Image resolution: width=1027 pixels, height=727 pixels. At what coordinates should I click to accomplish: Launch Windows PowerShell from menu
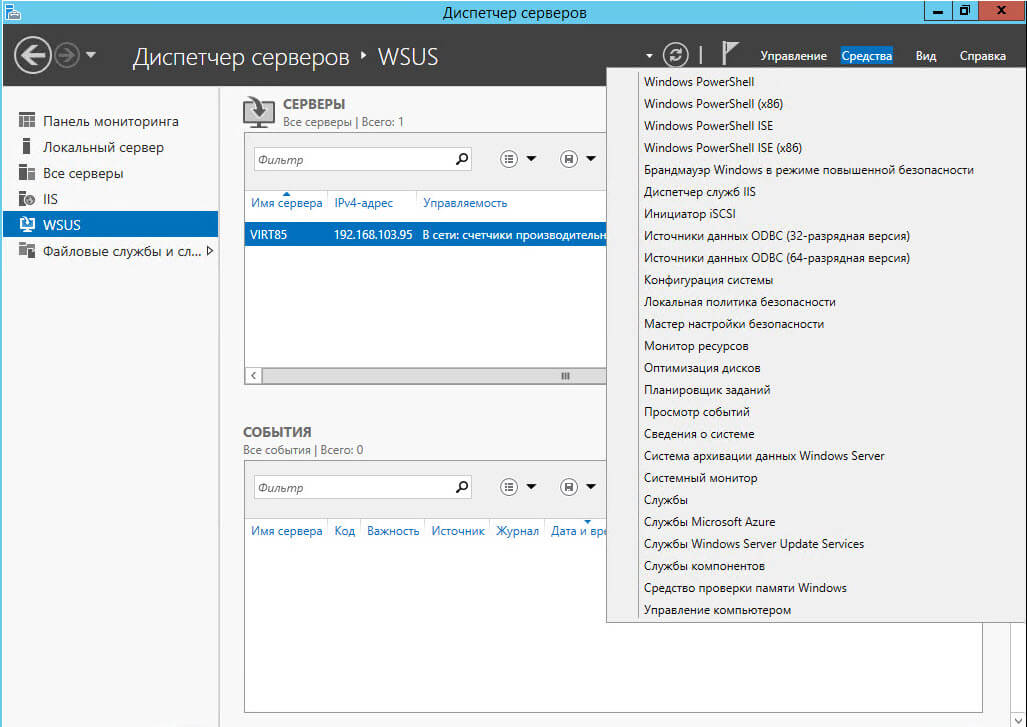coord(699,82)
